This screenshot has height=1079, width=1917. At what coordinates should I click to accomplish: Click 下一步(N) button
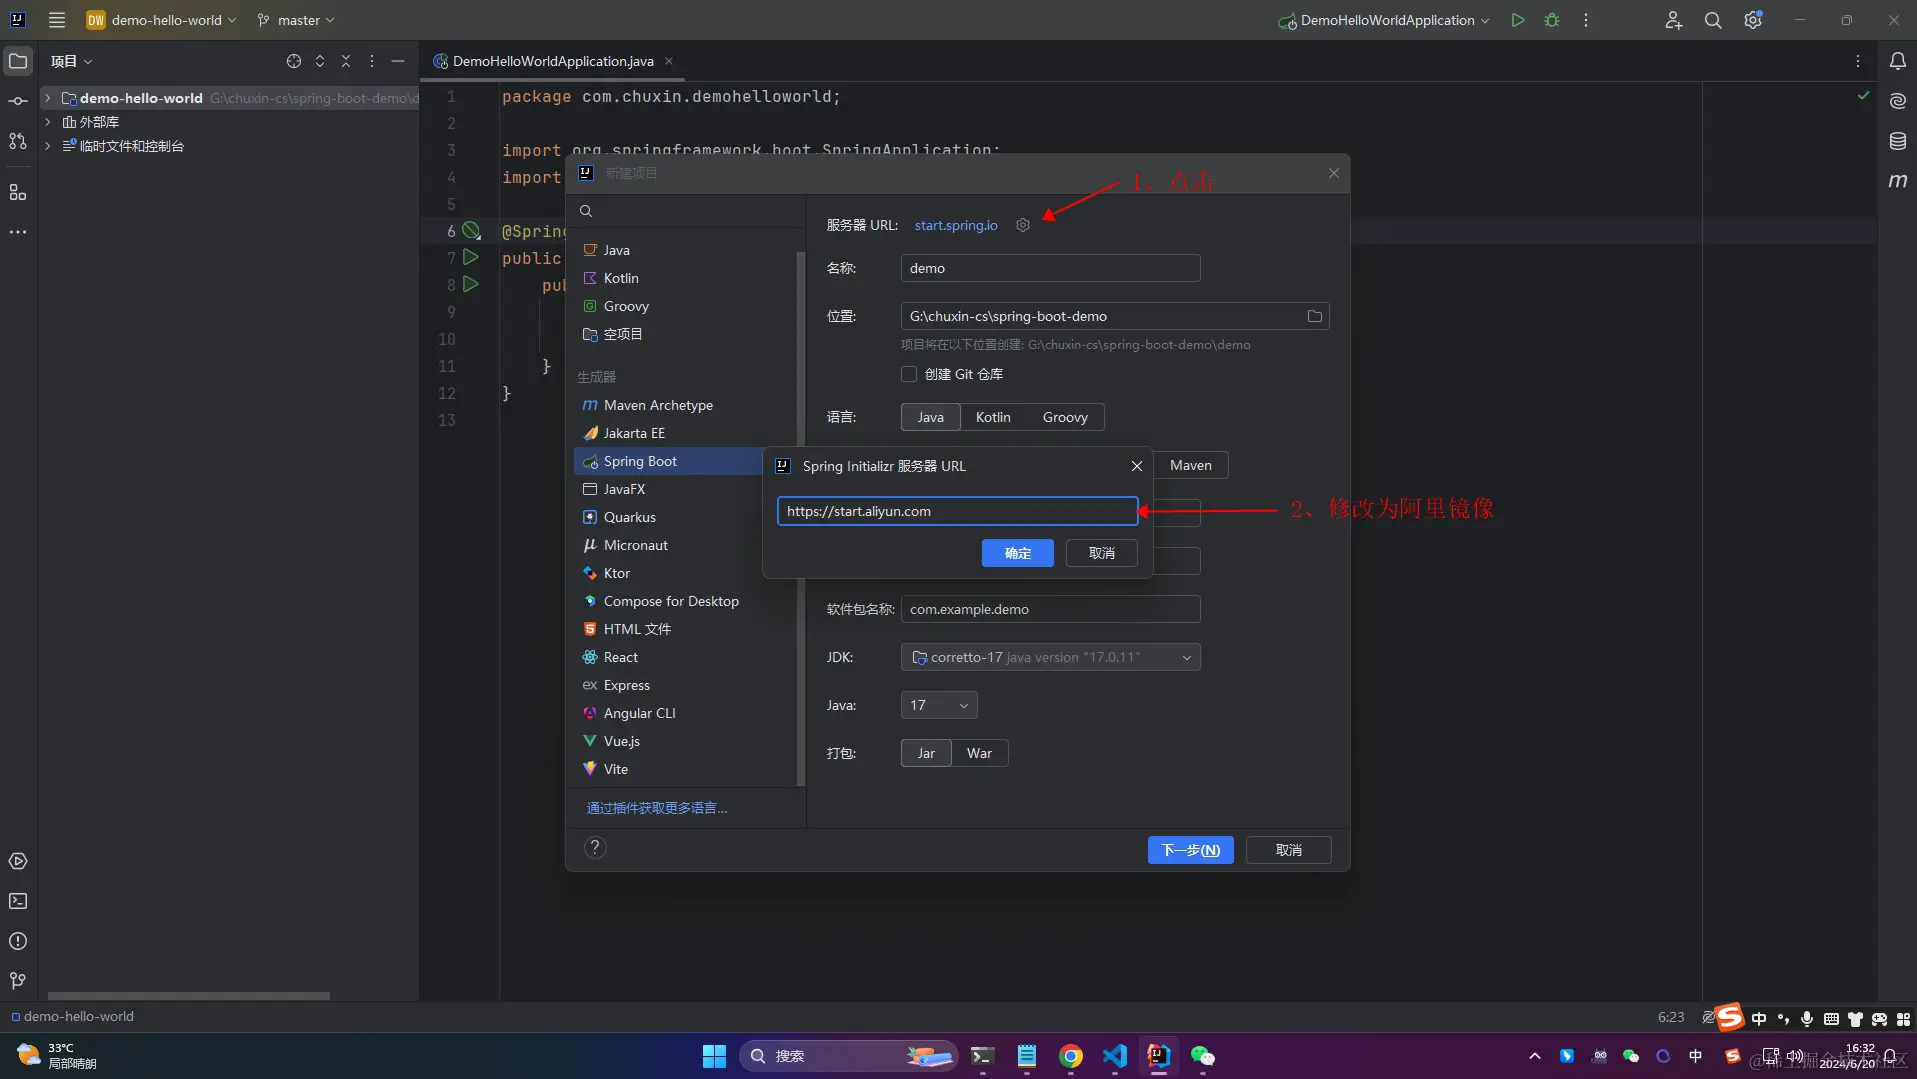pyautogui.click(x=1190, y=850)
